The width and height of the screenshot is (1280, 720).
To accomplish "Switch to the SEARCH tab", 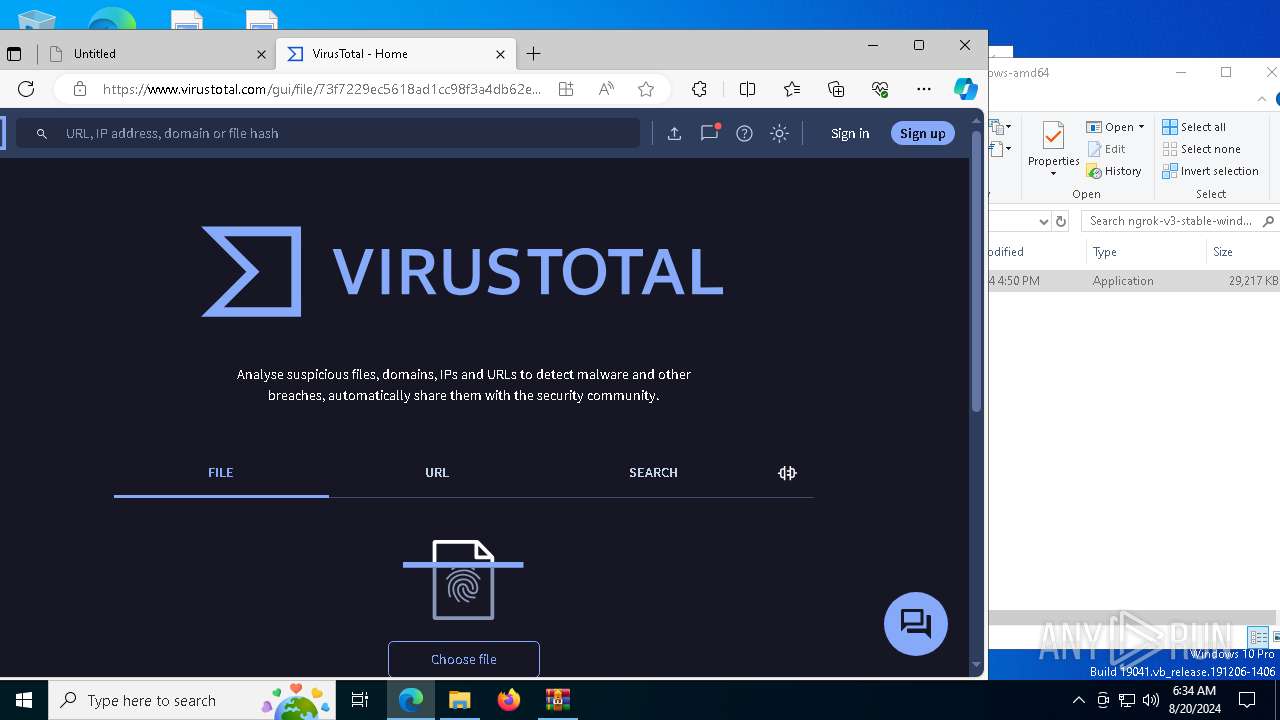I will click(x=653, y=473).
